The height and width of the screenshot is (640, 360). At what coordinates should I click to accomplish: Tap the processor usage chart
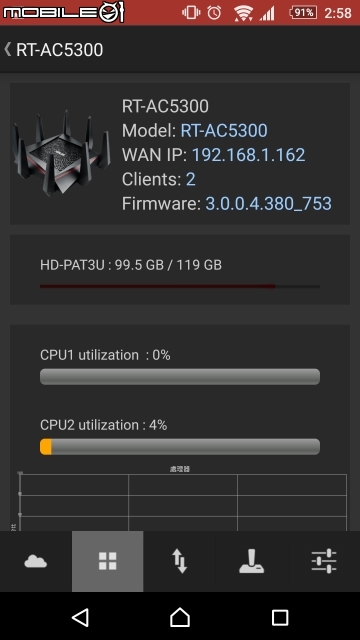pyautogui.click(x=182, y=500)
